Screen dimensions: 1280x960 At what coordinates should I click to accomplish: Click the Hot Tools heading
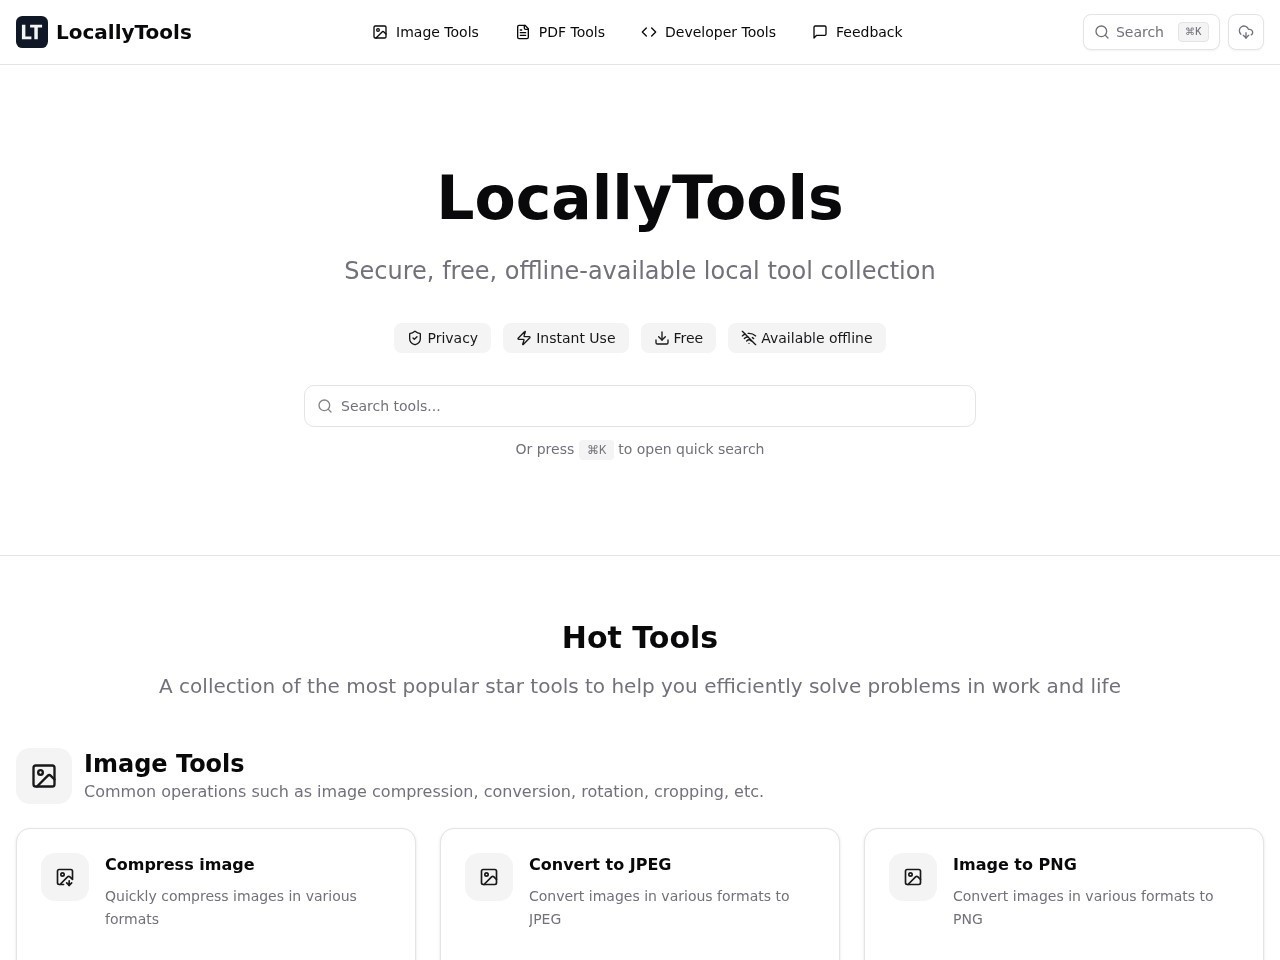640,637
